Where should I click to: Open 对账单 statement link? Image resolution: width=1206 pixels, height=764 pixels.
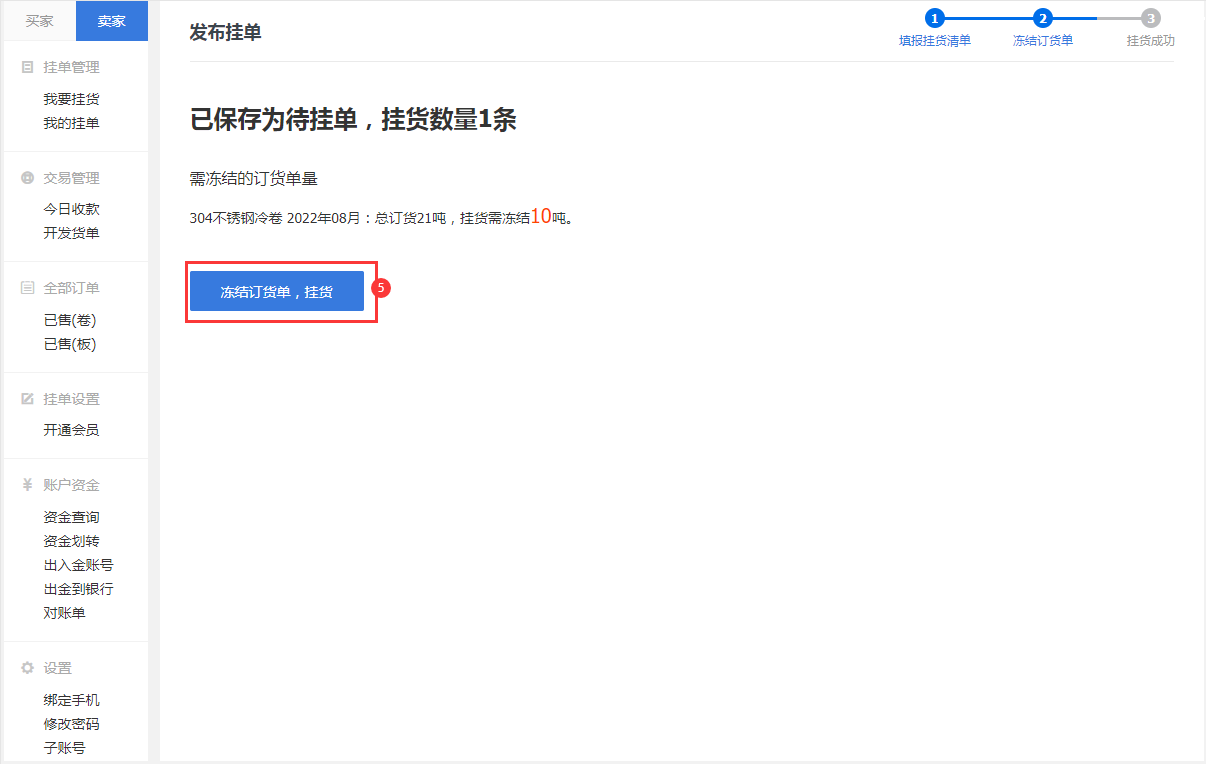[x=64, y=613]
